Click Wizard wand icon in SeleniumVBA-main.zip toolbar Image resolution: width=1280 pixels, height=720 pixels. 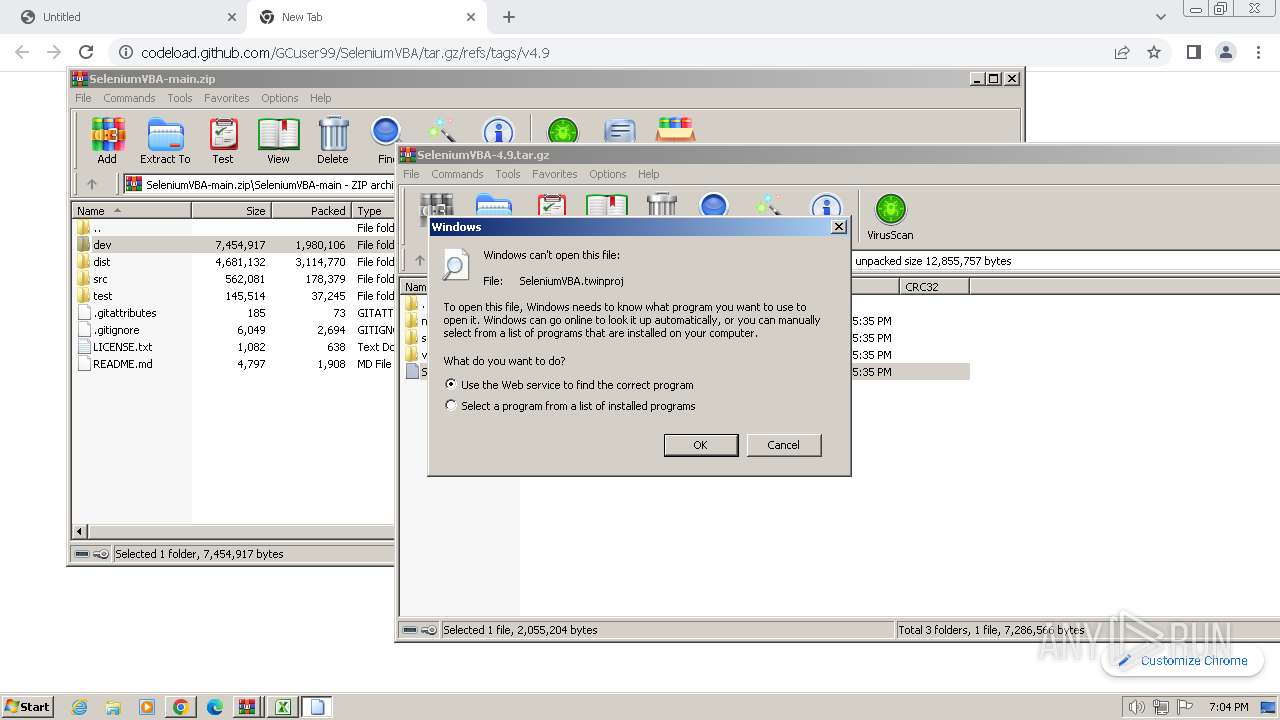[x=441, y=130]
